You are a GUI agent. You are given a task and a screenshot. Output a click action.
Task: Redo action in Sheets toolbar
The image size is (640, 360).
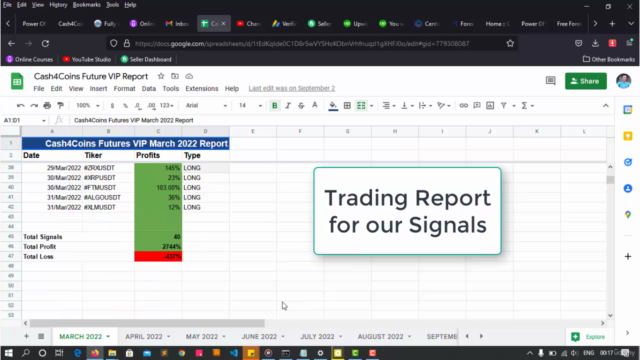point(34,106)
